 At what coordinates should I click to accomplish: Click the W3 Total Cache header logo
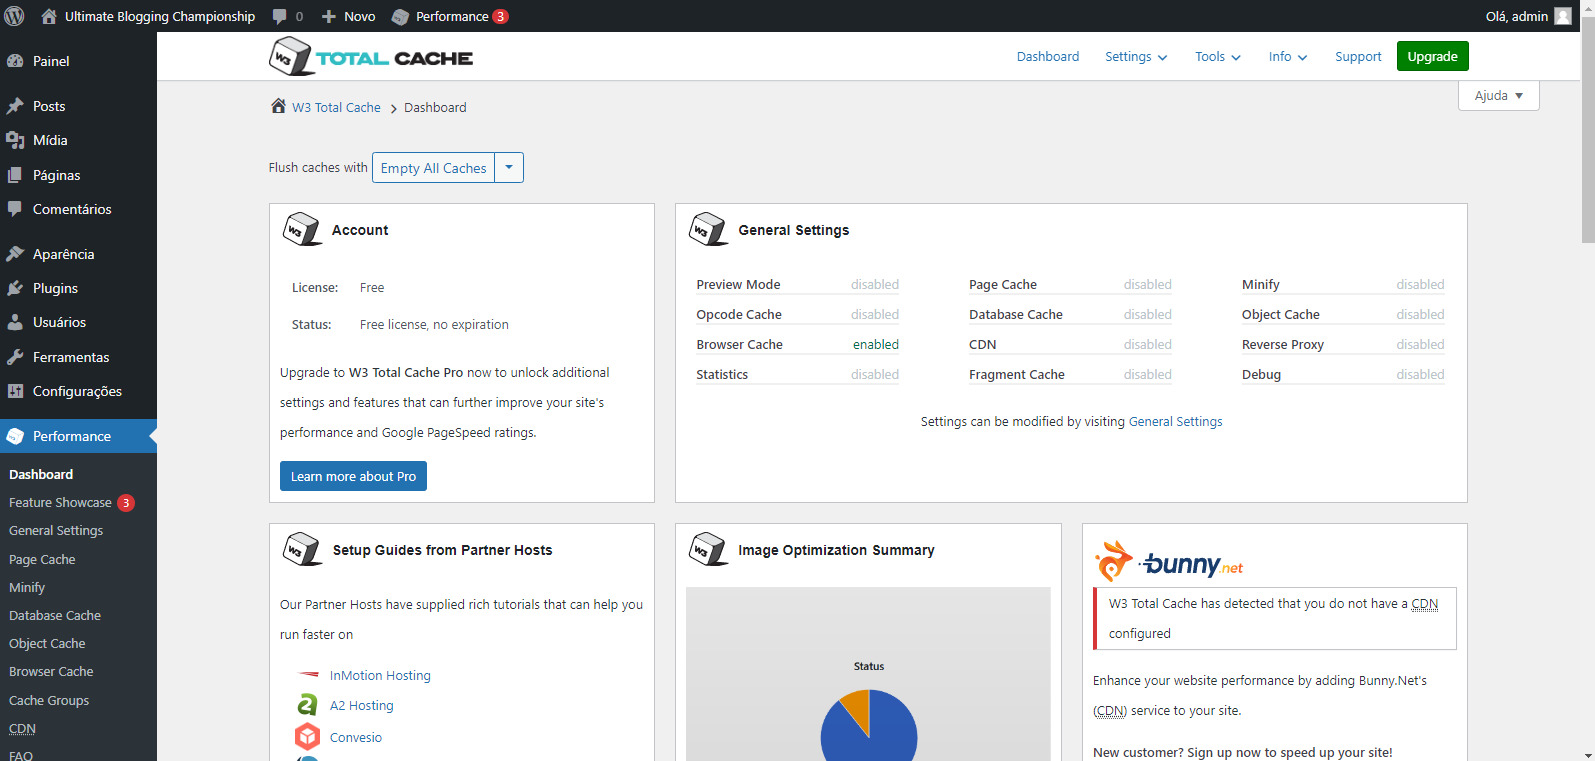coord(371,57)
